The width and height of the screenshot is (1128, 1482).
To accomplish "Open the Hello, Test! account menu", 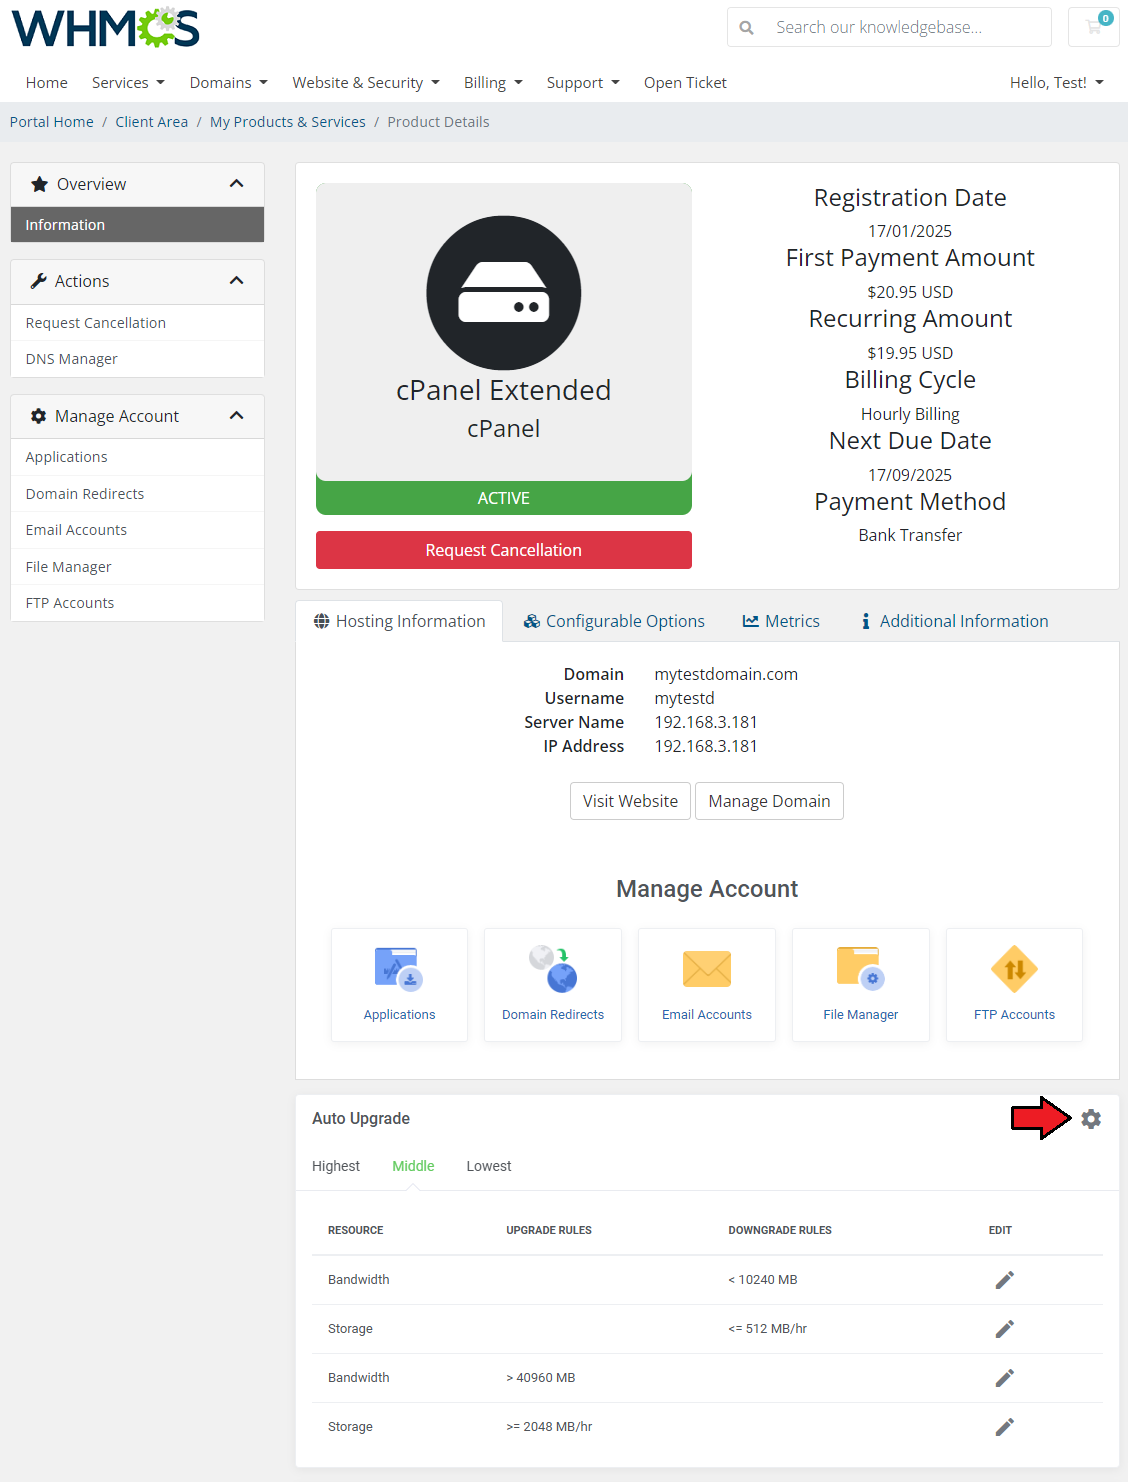I will (1057, 83).
